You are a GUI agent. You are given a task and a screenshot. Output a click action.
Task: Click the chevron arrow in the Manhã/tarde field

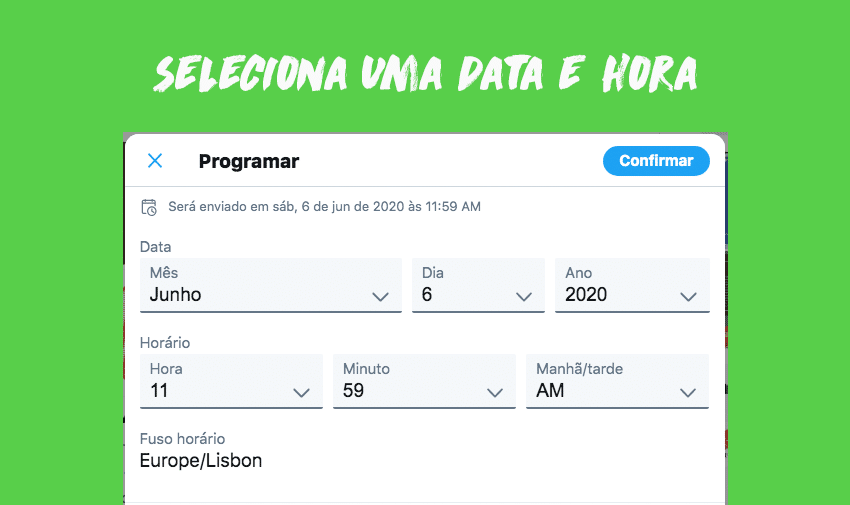pos(687,392)
